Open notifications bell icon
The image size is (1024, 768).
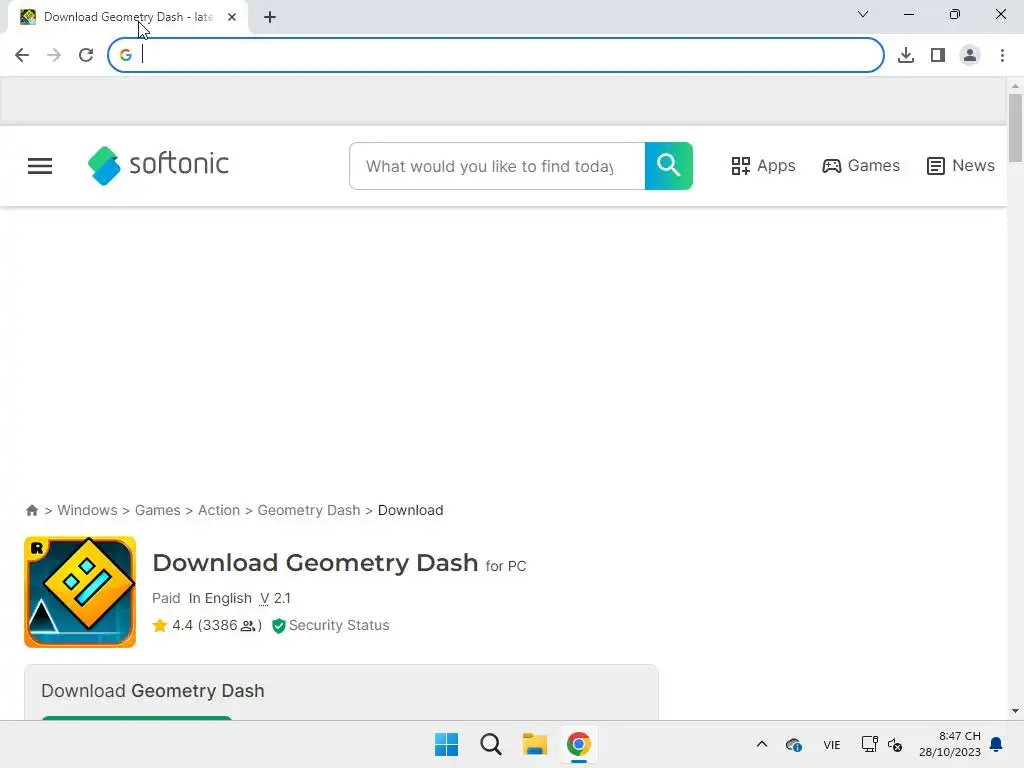click(x=997, y=744)
